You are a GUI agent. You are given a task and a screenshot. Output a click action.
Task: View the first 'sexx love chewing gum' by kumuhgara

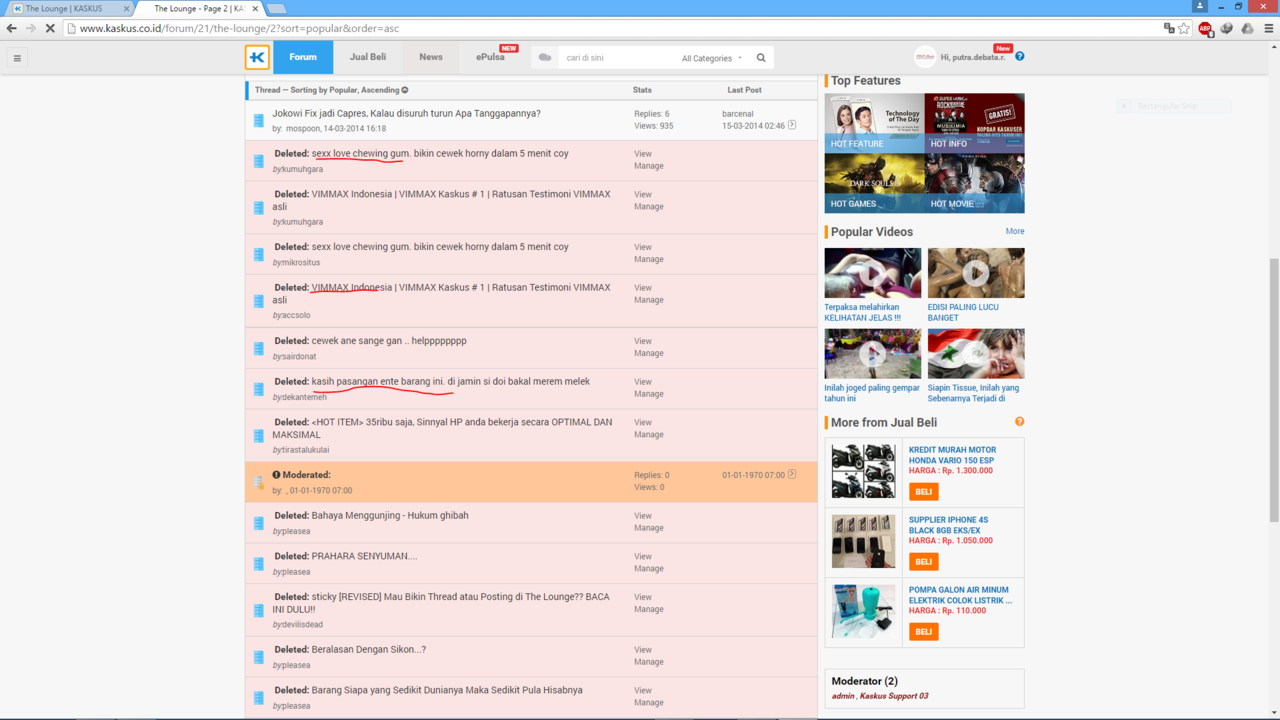642,154
